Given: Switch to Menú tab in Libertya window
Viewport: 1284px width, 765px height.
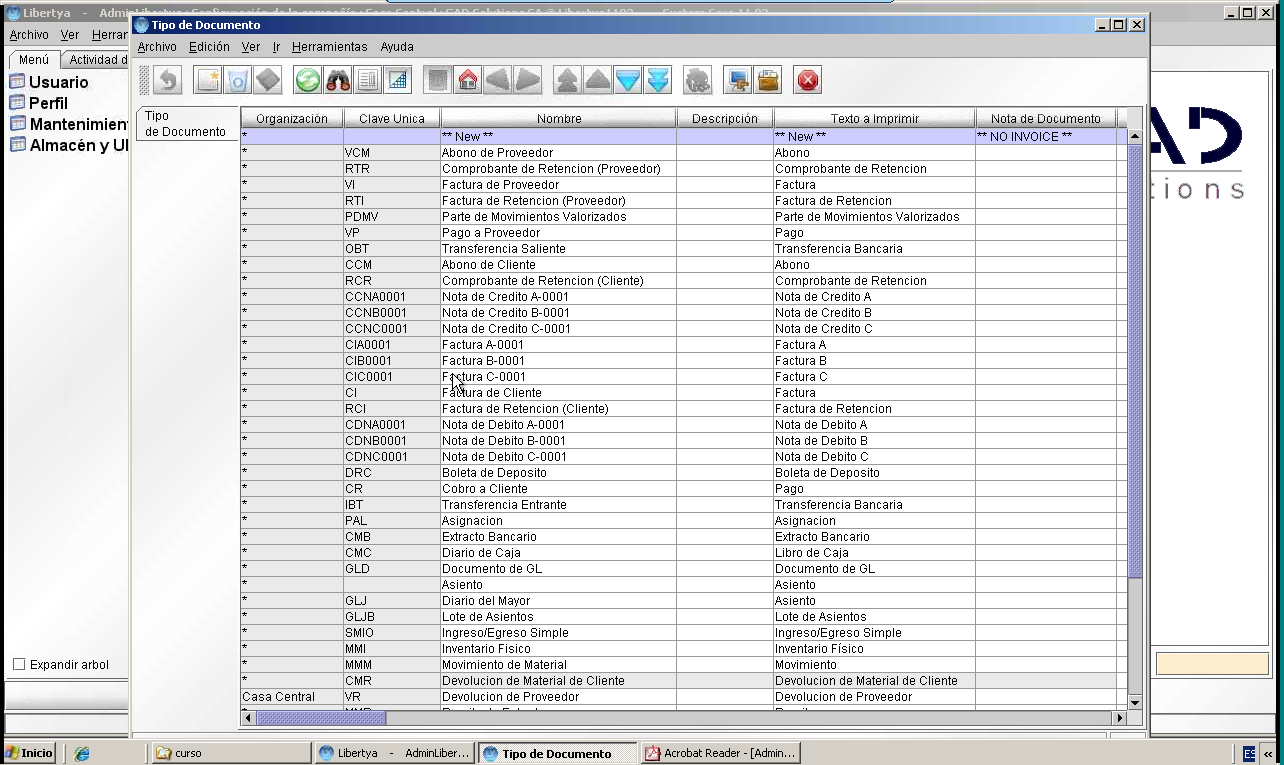Looking at the screenshot, I should [34, 60].
